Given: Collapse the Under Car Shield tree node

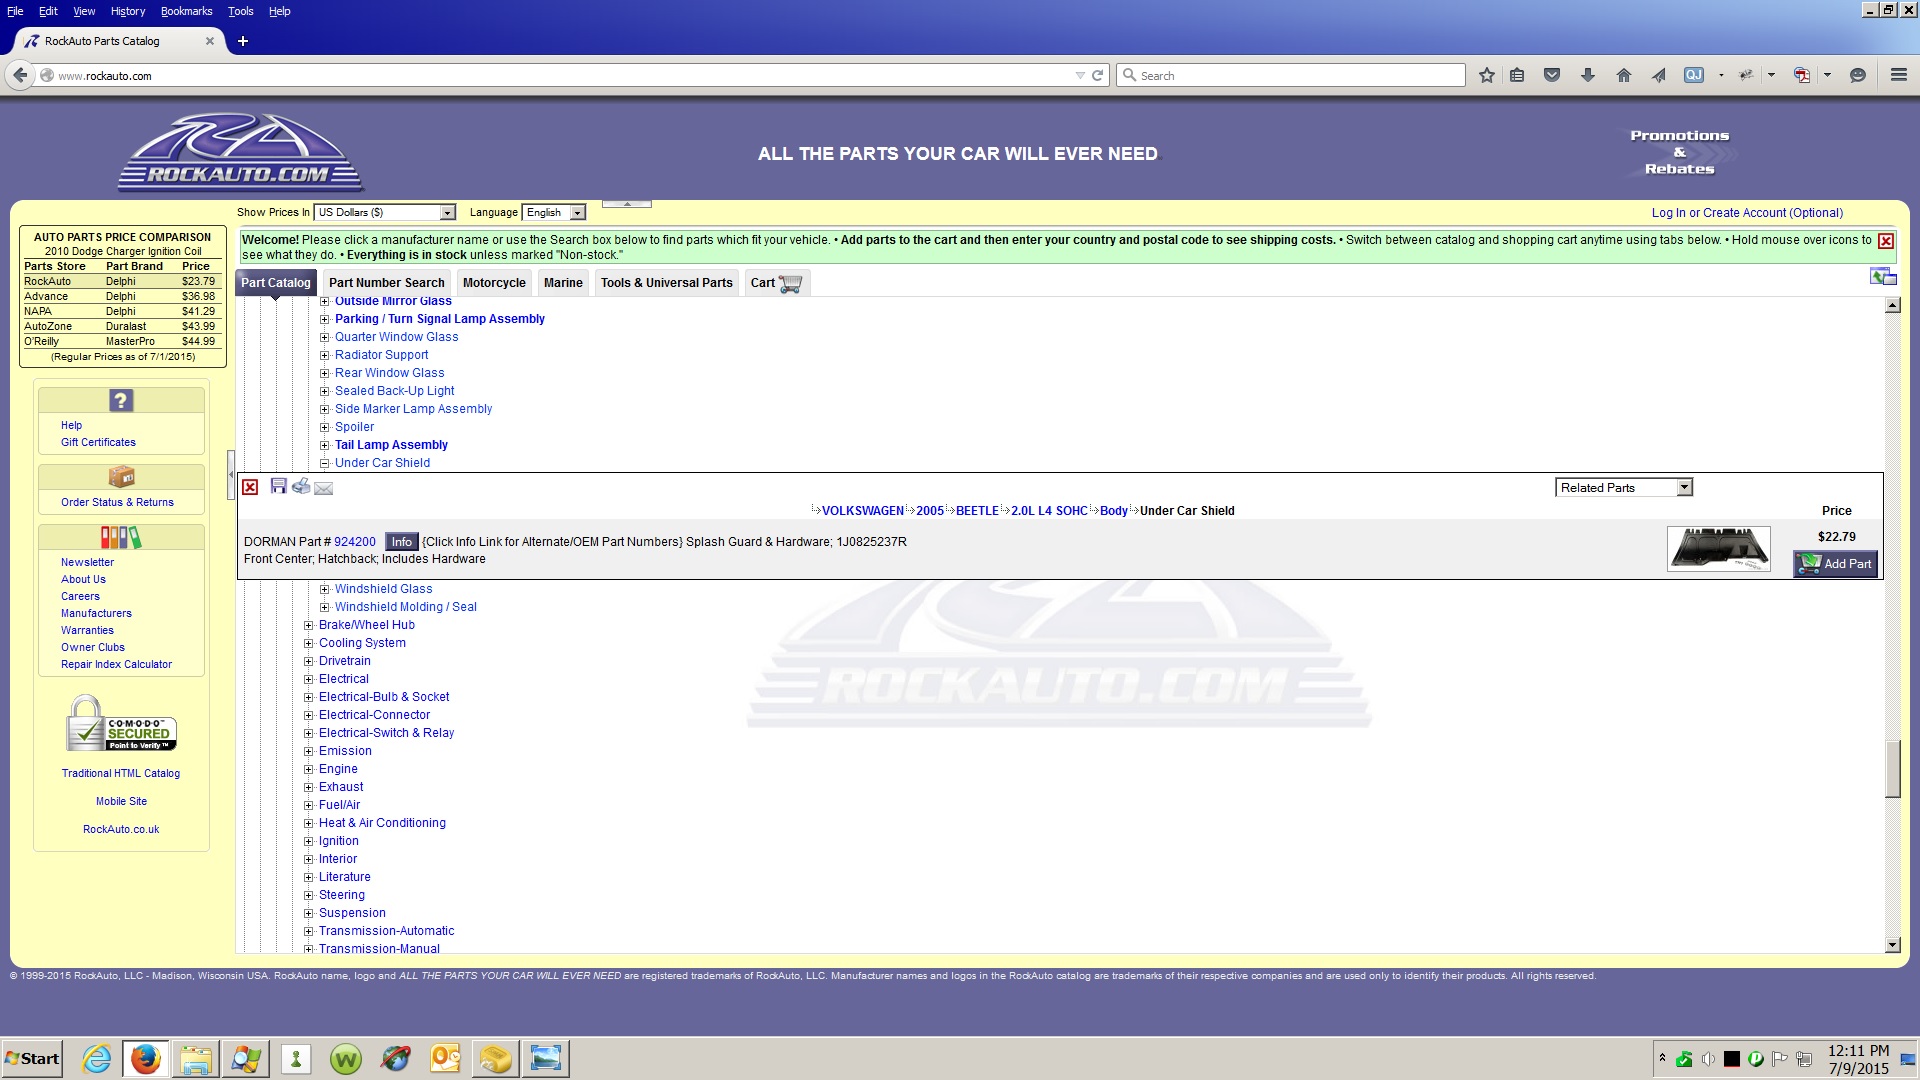Looking at the screenshot, I should pyautogui.click(x=324, y=463).
